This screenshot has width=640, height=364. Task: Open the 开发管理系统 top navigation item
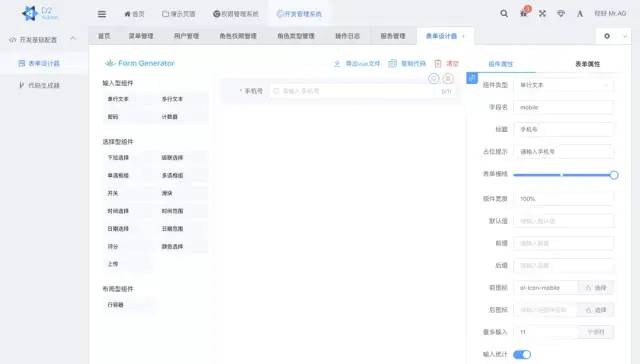[299, 14]
